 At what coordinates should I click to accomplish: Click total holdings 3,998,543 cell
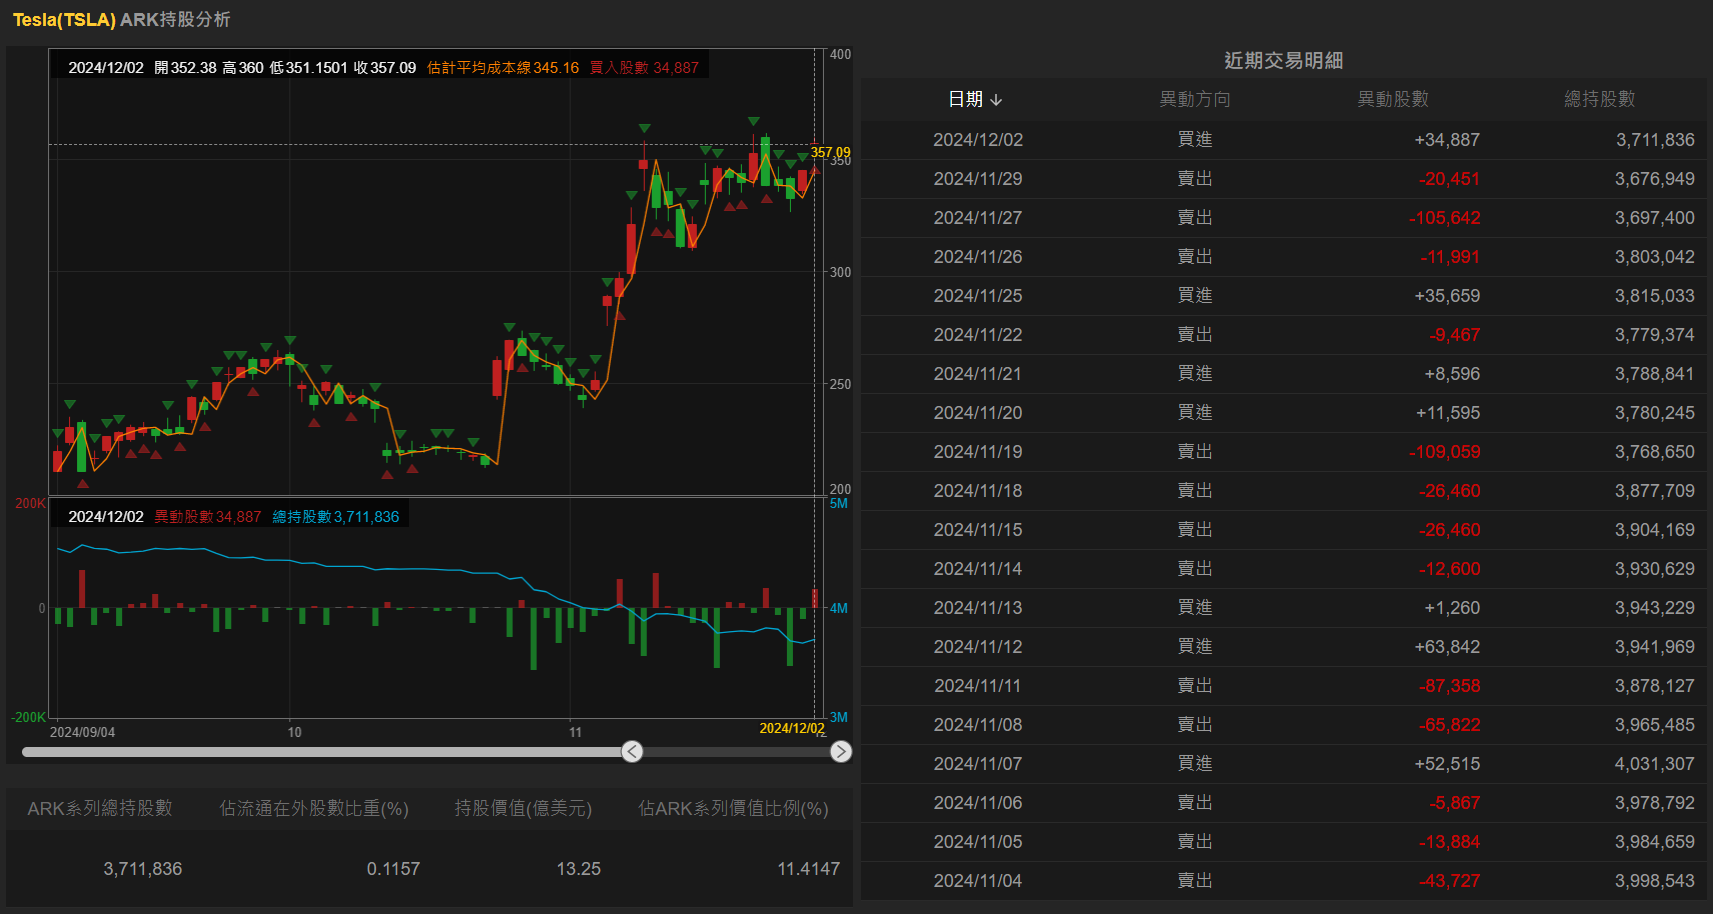[x=1654, y=881]
